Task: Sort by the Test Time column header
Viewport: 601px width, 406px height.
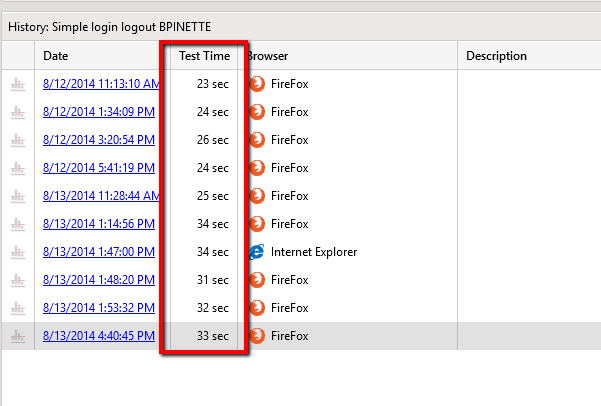Action: [203, 56]
